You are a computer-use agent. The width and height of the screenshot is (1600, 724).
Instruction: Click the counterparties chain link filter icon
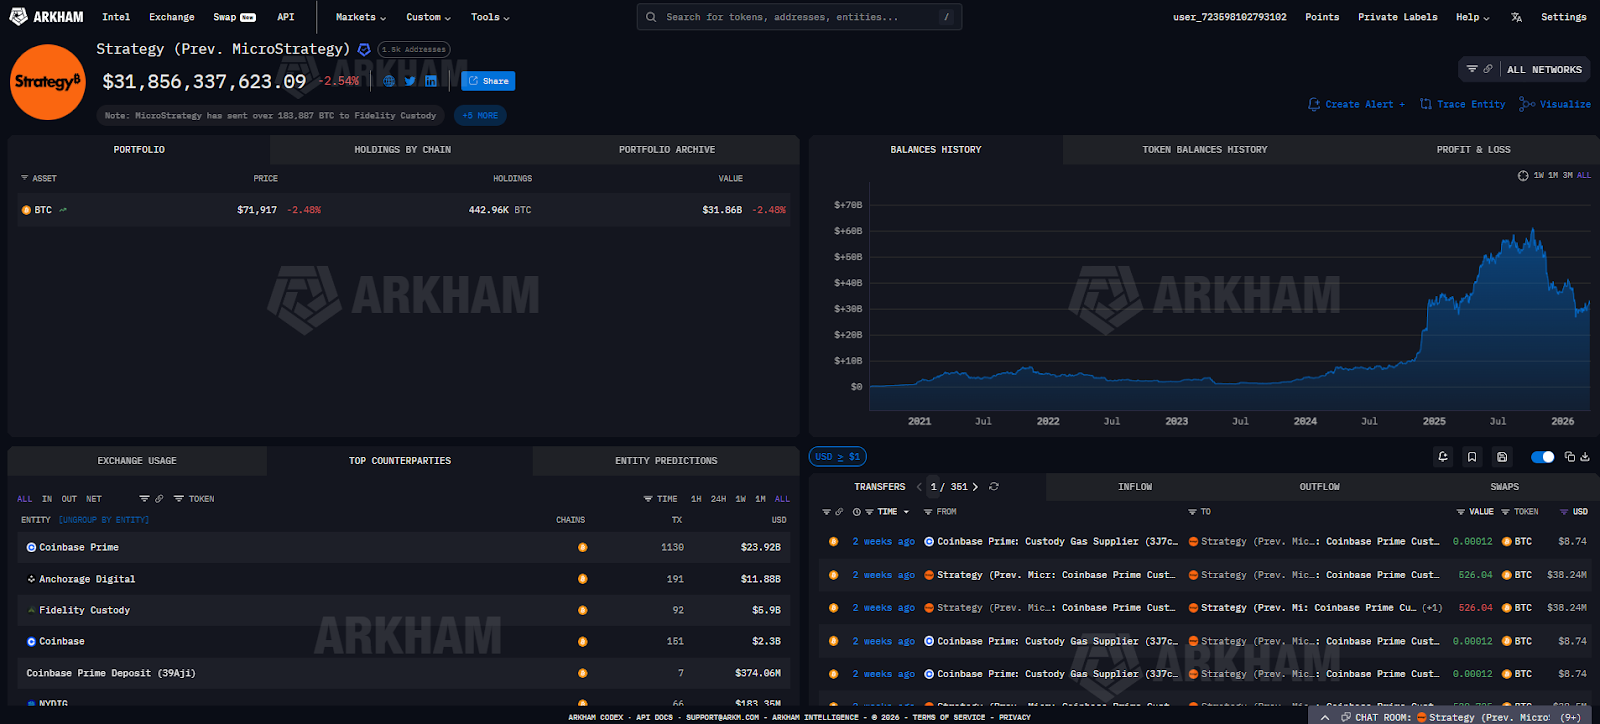159,499
